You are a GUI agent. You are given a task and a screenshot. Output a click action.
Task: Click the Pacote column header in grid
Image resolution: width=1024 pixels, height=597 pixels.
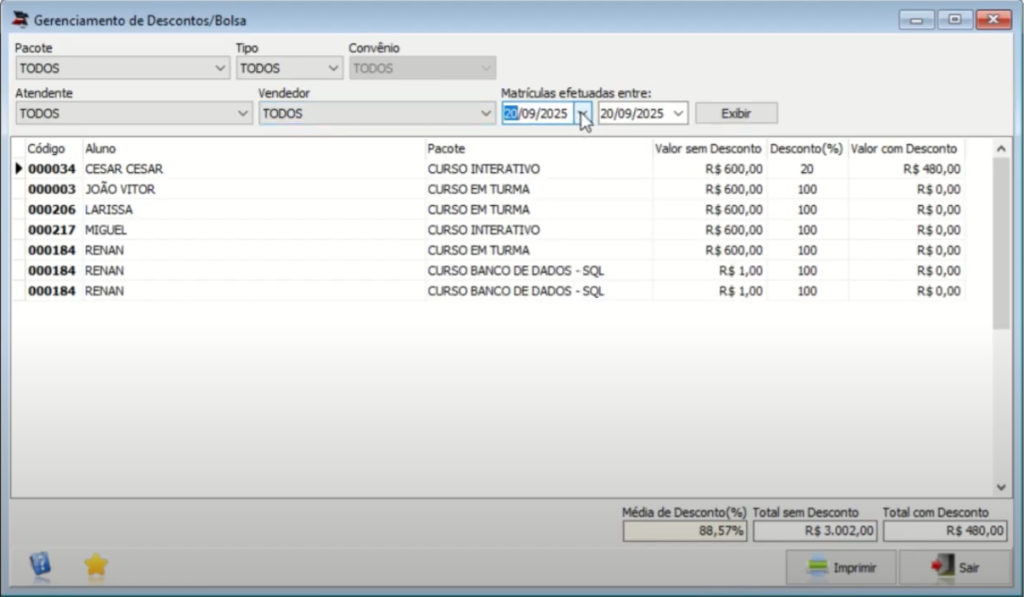[446, 149]
